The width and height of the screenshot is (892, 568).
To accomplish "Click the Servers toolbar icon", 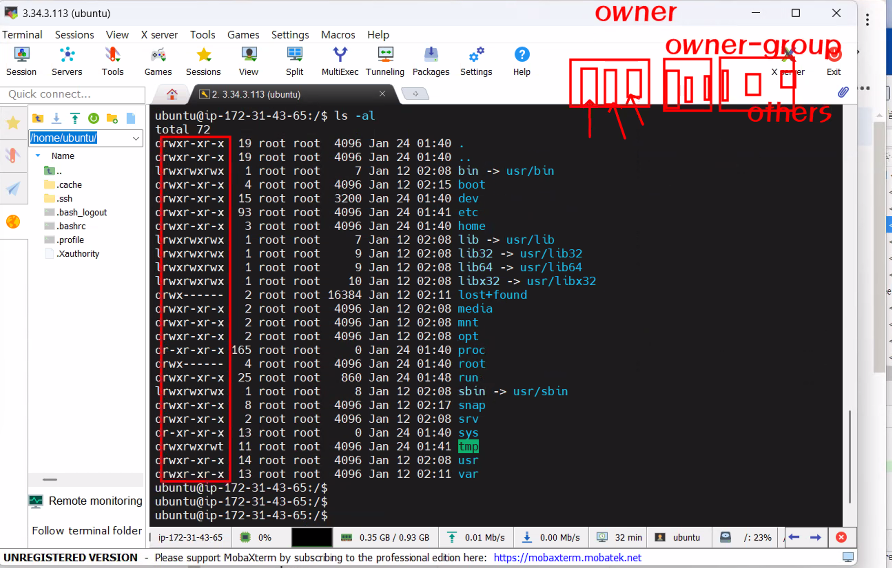I will tap(67, 61).
